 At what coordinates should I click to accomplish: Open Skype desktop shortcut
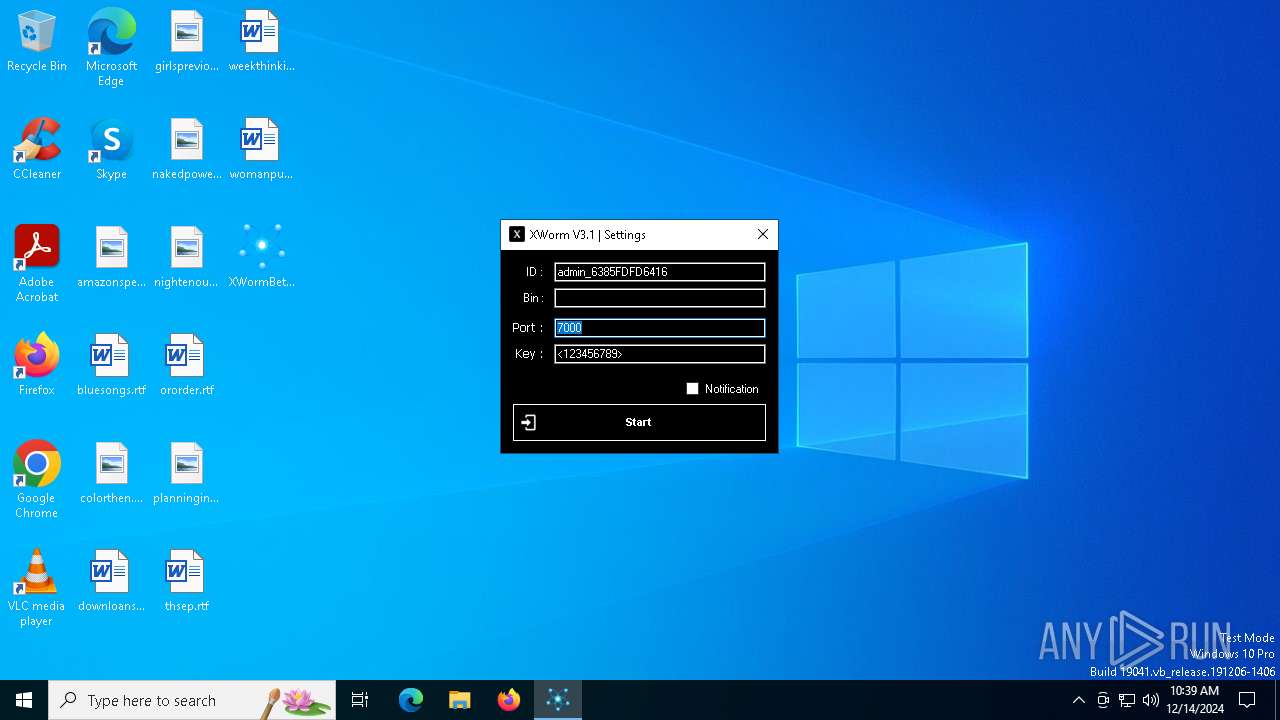point(111,150)
